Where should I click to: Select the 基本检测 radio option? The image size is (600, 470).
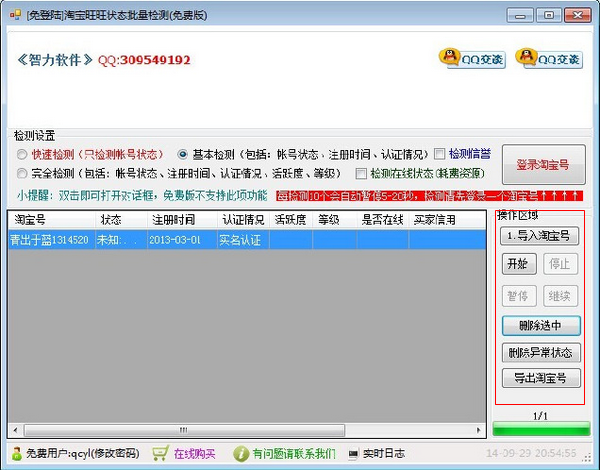point(183,154)
